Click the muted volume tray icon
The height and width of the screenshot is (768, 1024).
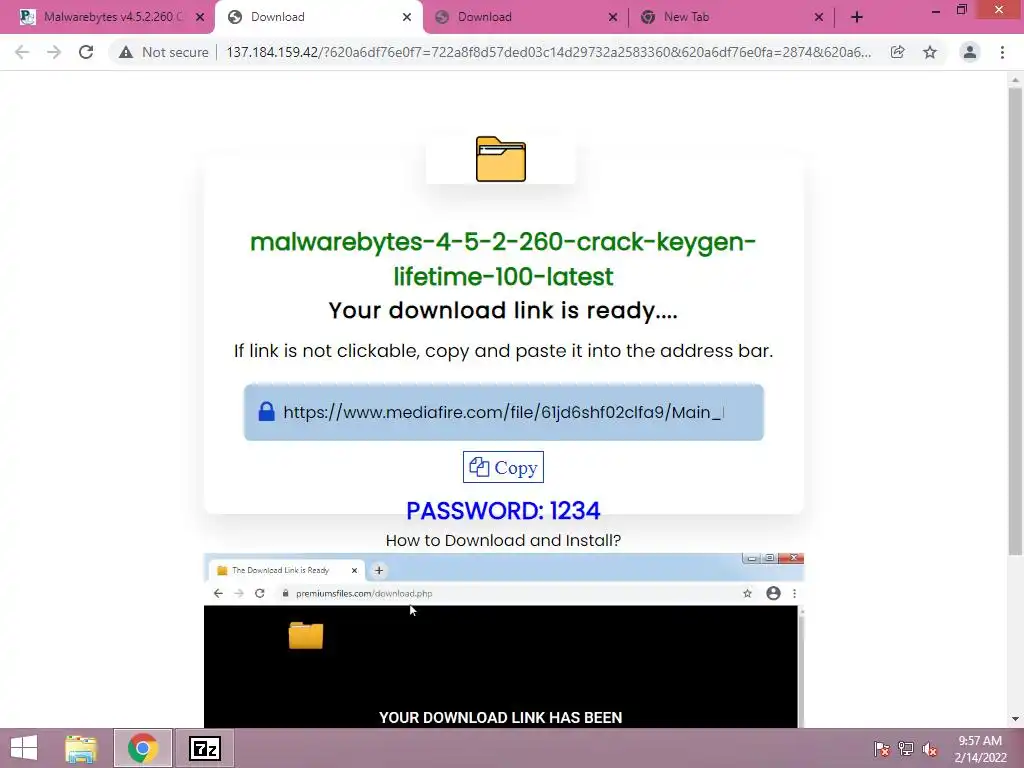tap(930, 749)
